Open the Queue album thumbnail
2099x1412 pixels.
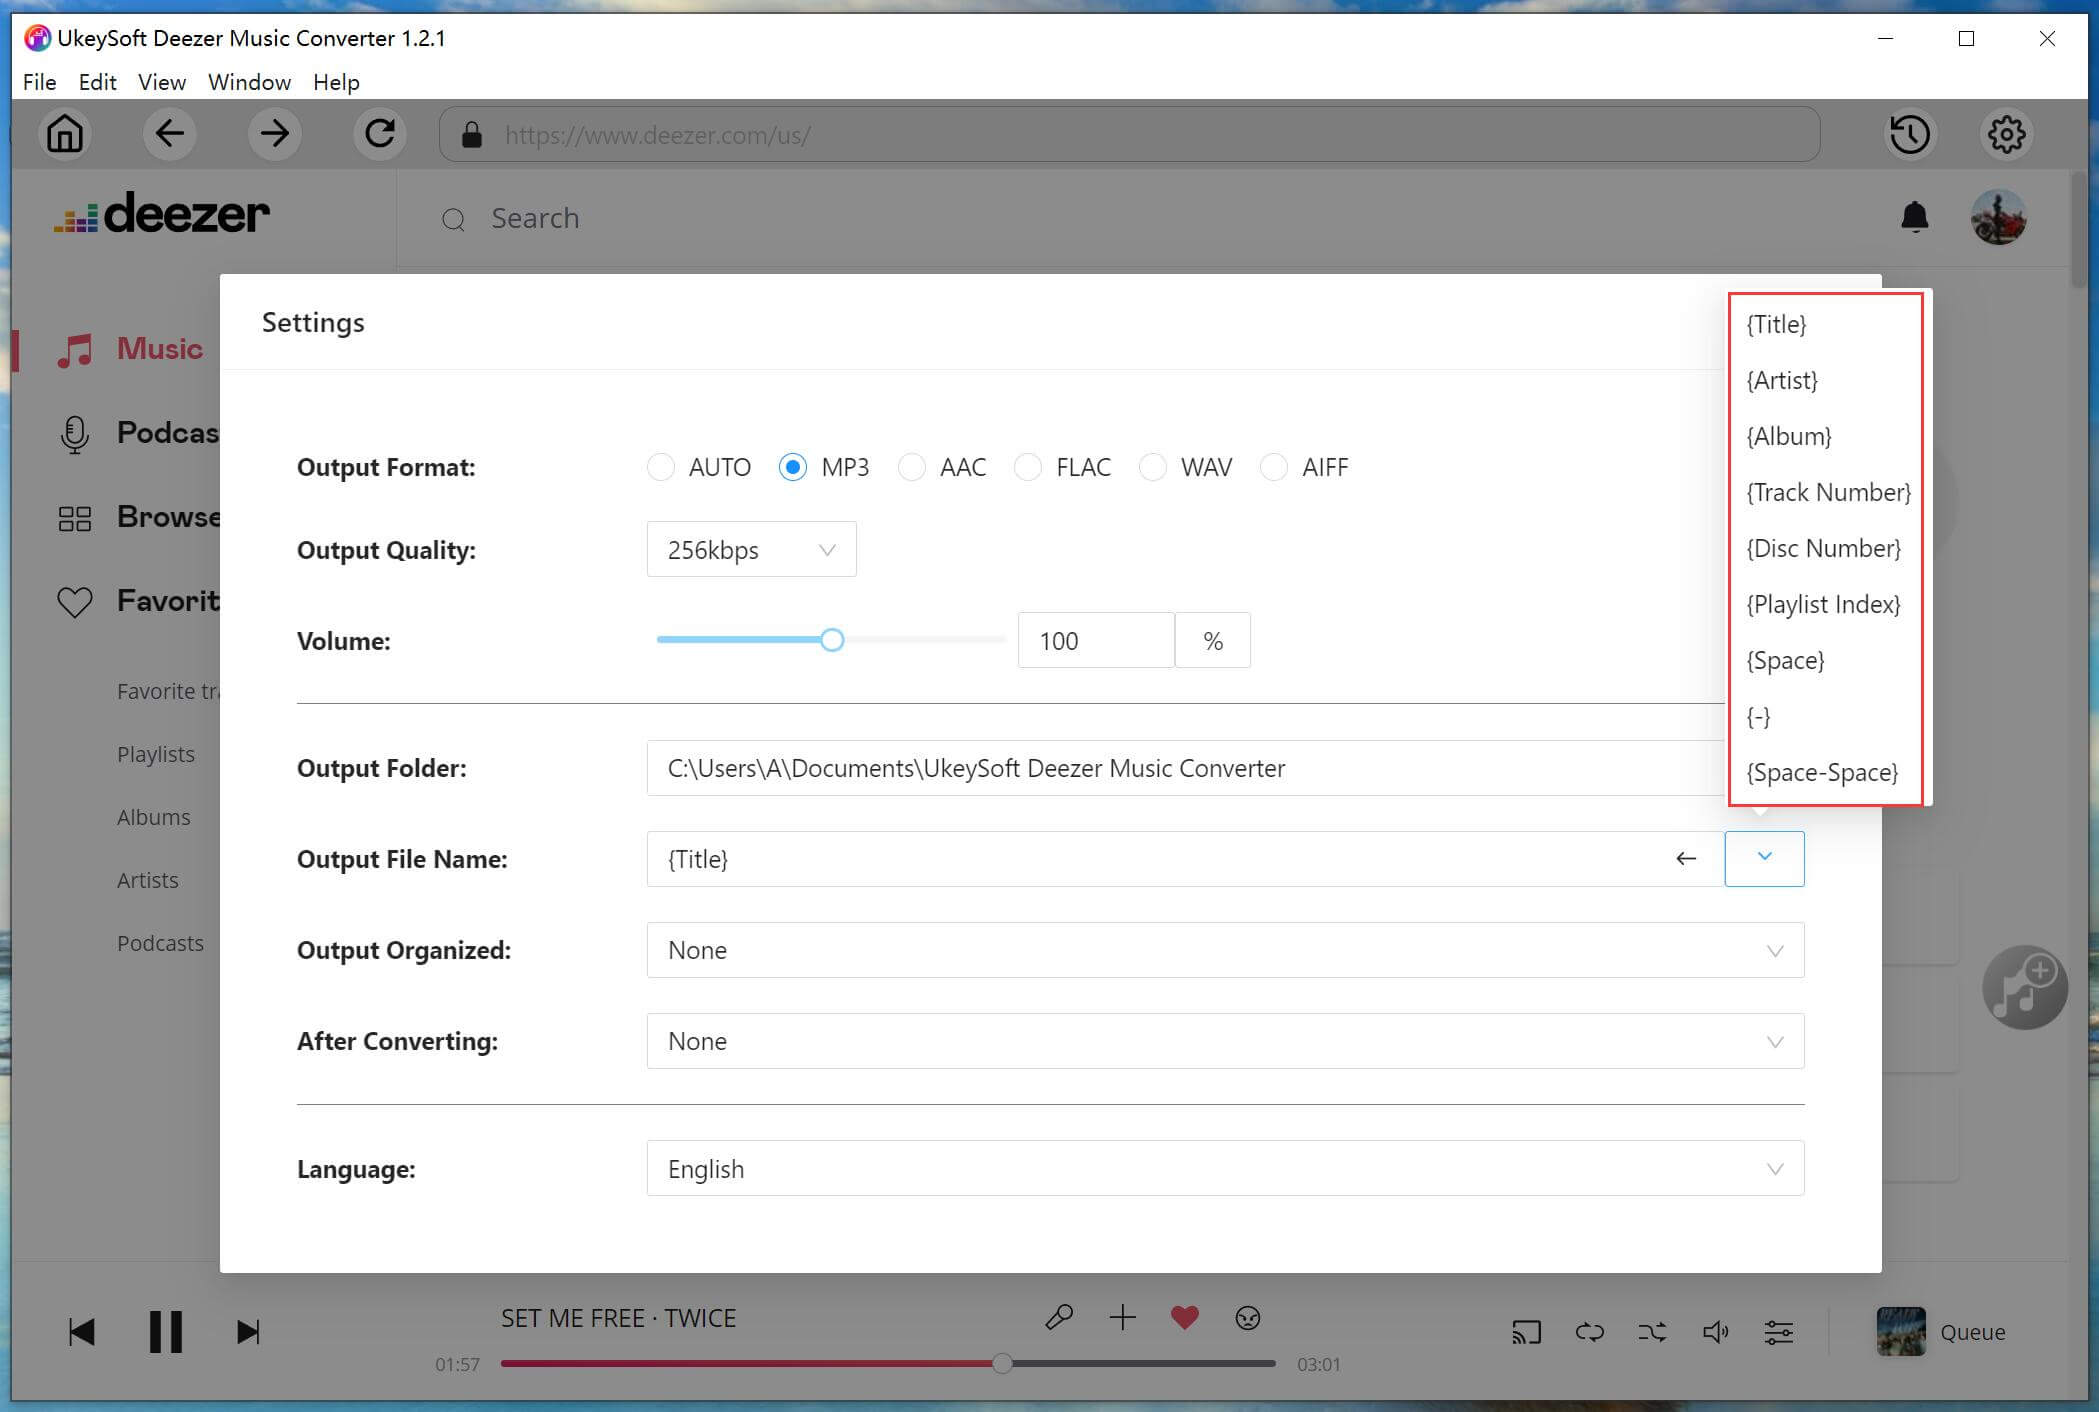click(1901, 1332)
